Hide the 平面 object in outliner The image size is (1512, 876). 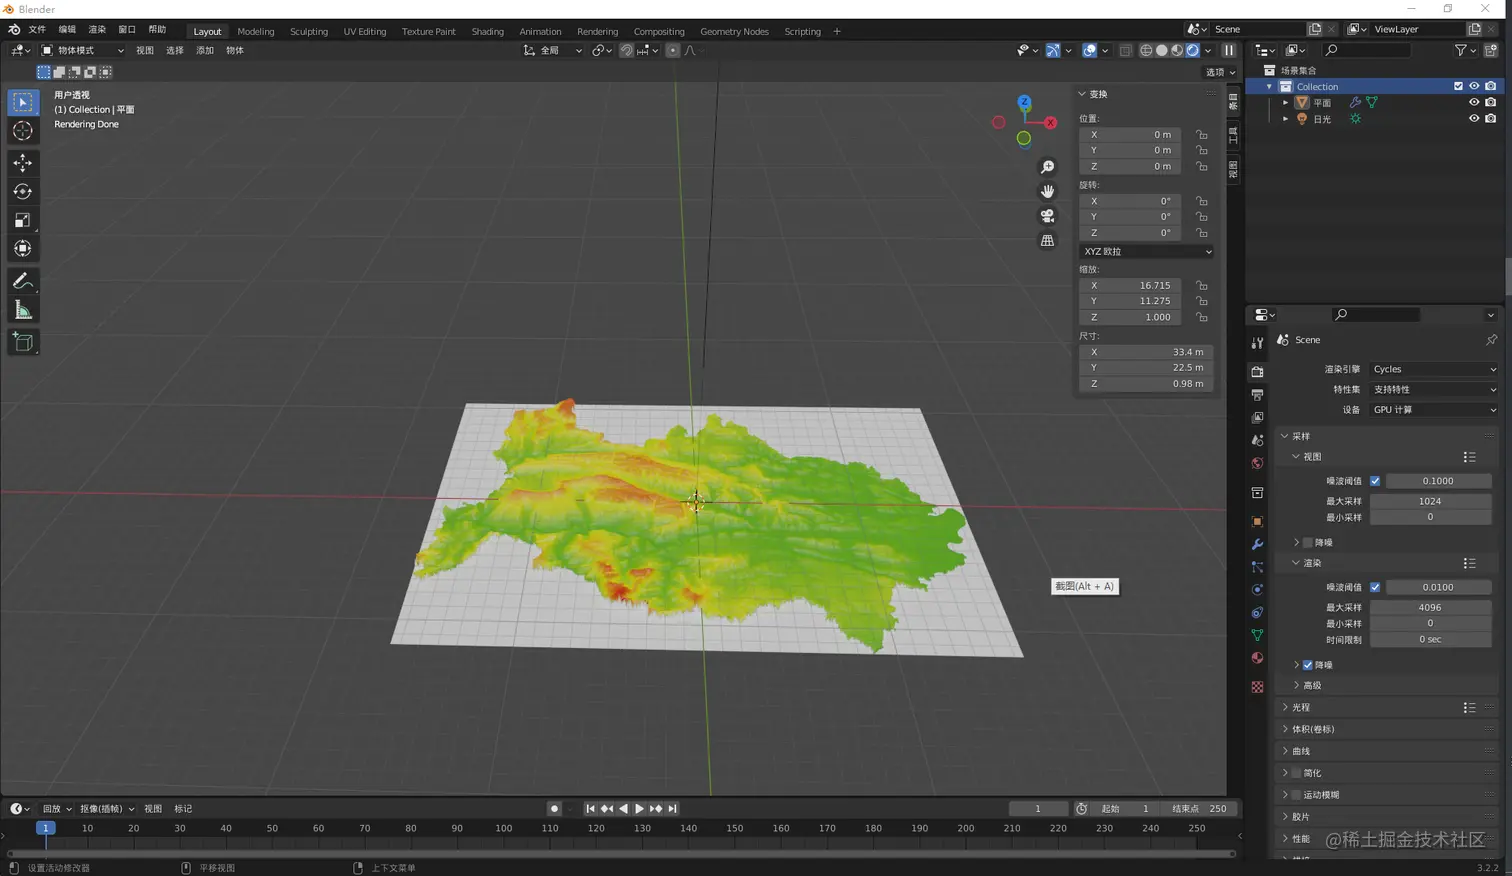[1473, 102]
